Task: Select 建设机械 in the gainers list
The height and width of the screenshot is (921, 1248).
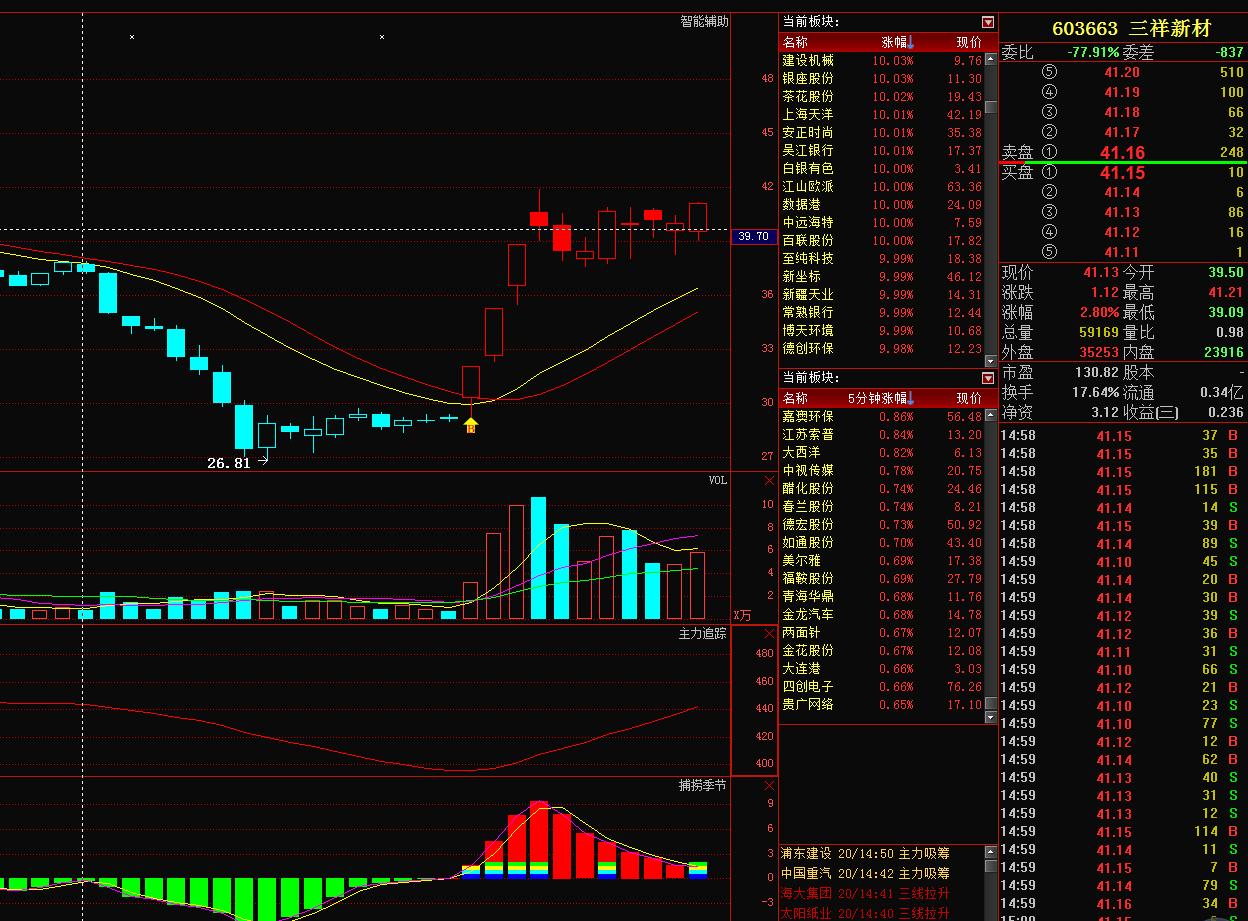Action: pos(808,61)
